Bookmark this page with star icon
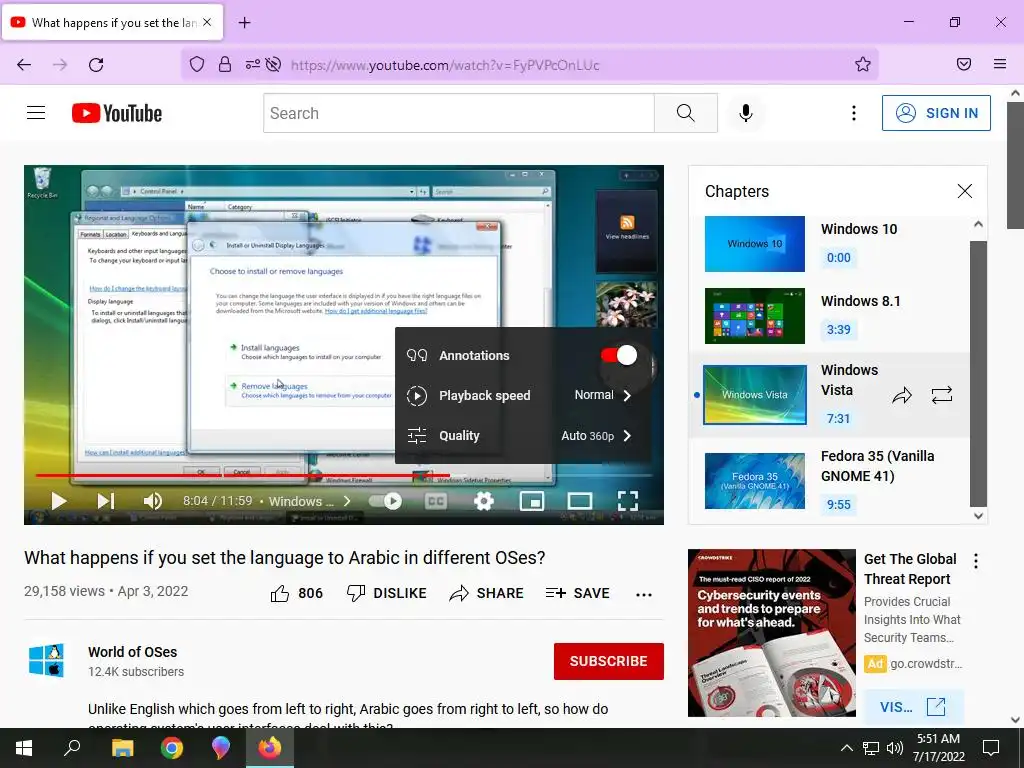Viewport: 1024px width, 768px height. (x=863, y=64)
